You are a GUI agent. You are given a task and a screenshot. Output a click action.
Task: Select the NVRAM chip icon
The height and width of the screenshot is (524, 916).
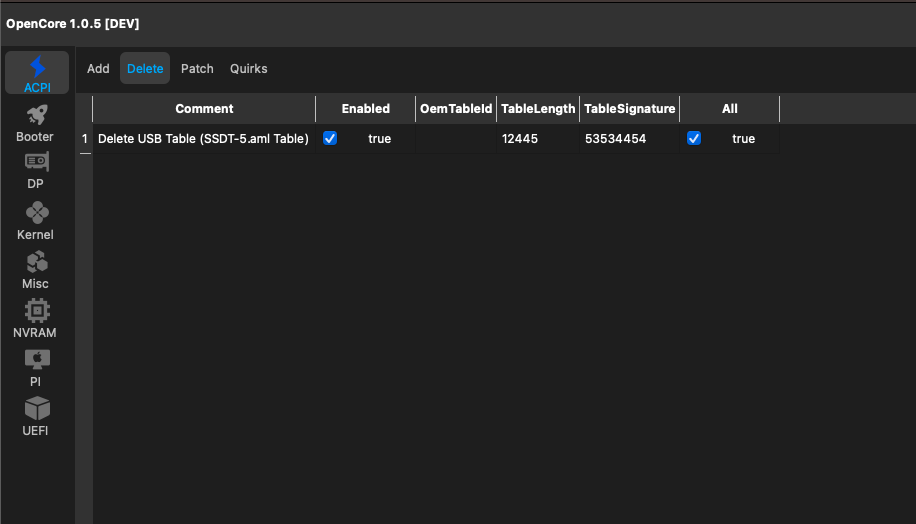click(x=36, y=311)
